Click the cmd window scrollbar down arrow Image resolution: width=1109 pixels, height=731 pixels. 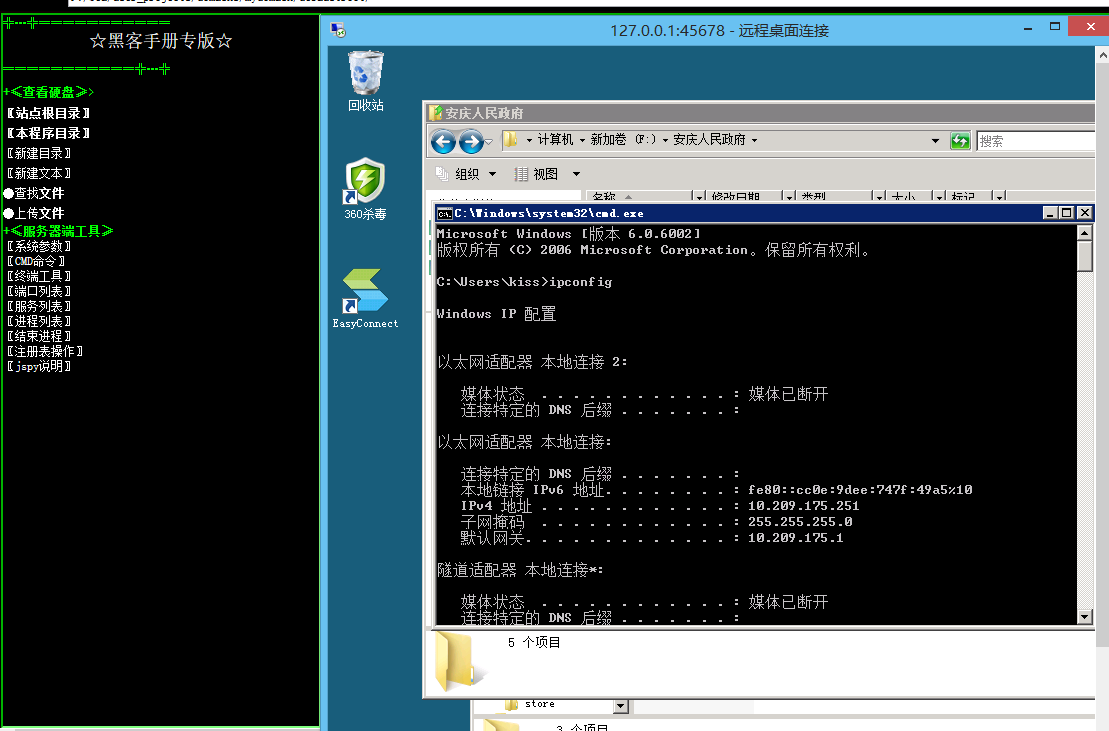[x=1084, y=617]
